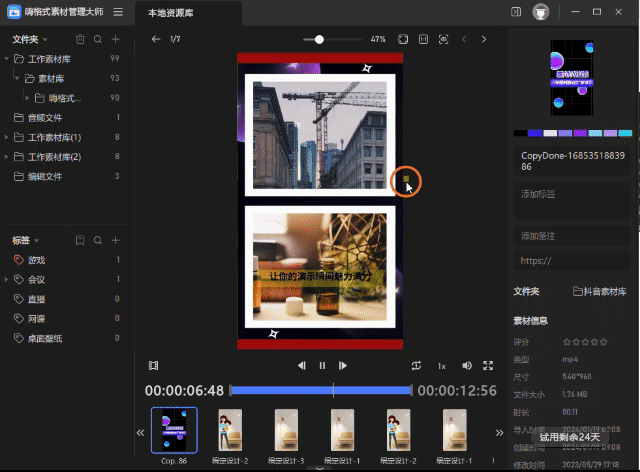Screen dimensions: 640x472
Task: Enter fullscreen video preview
Action: point(488,365)
